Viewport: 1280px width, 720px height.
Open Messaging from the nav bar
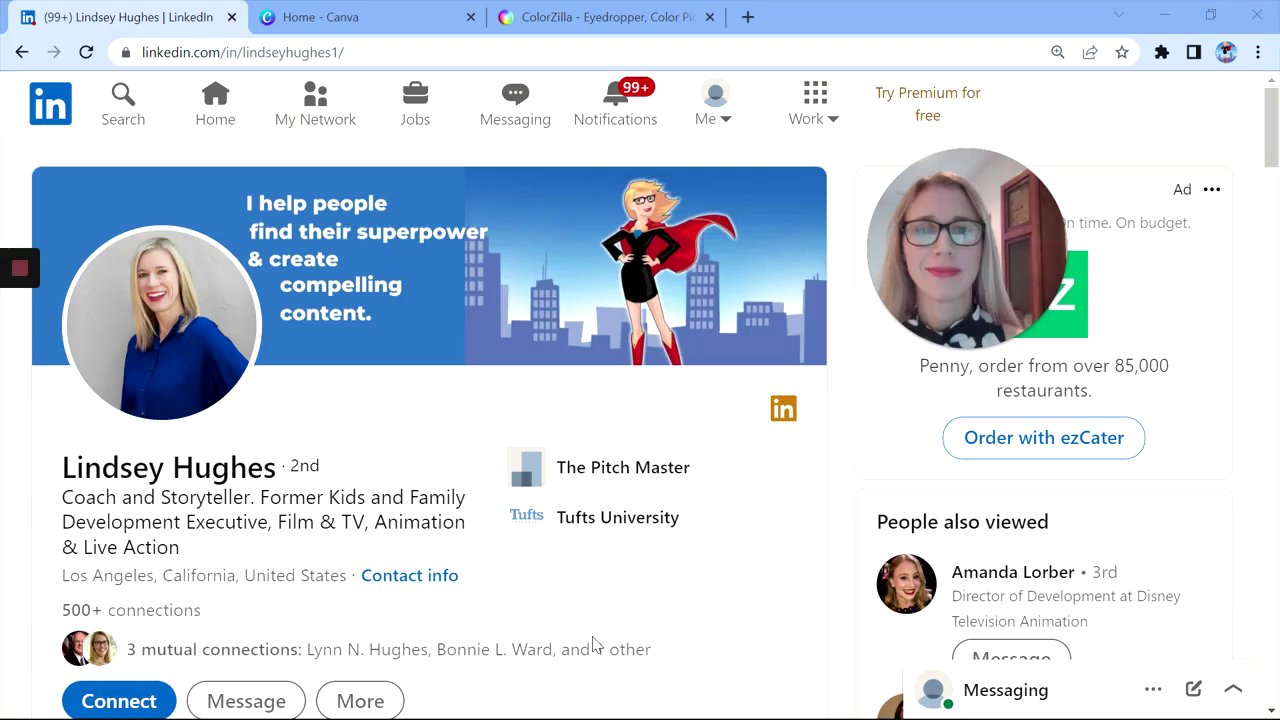pos(515,105)
